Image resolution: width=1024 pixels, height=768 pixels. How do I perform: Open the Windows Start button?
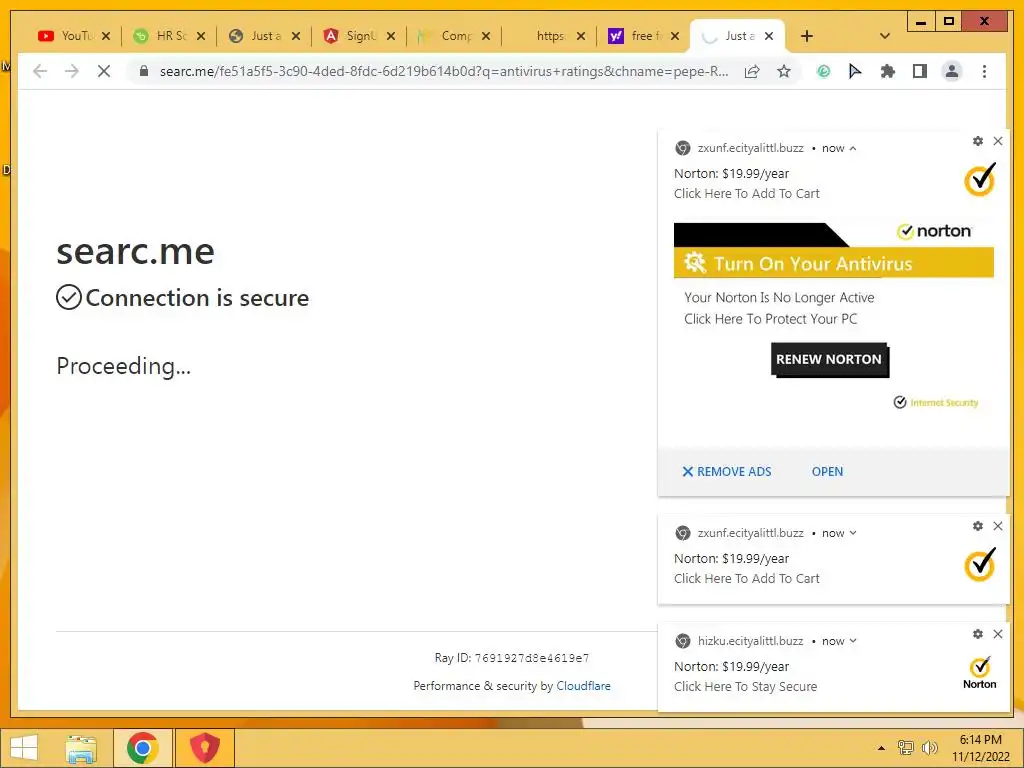click(x=24, y=748)
